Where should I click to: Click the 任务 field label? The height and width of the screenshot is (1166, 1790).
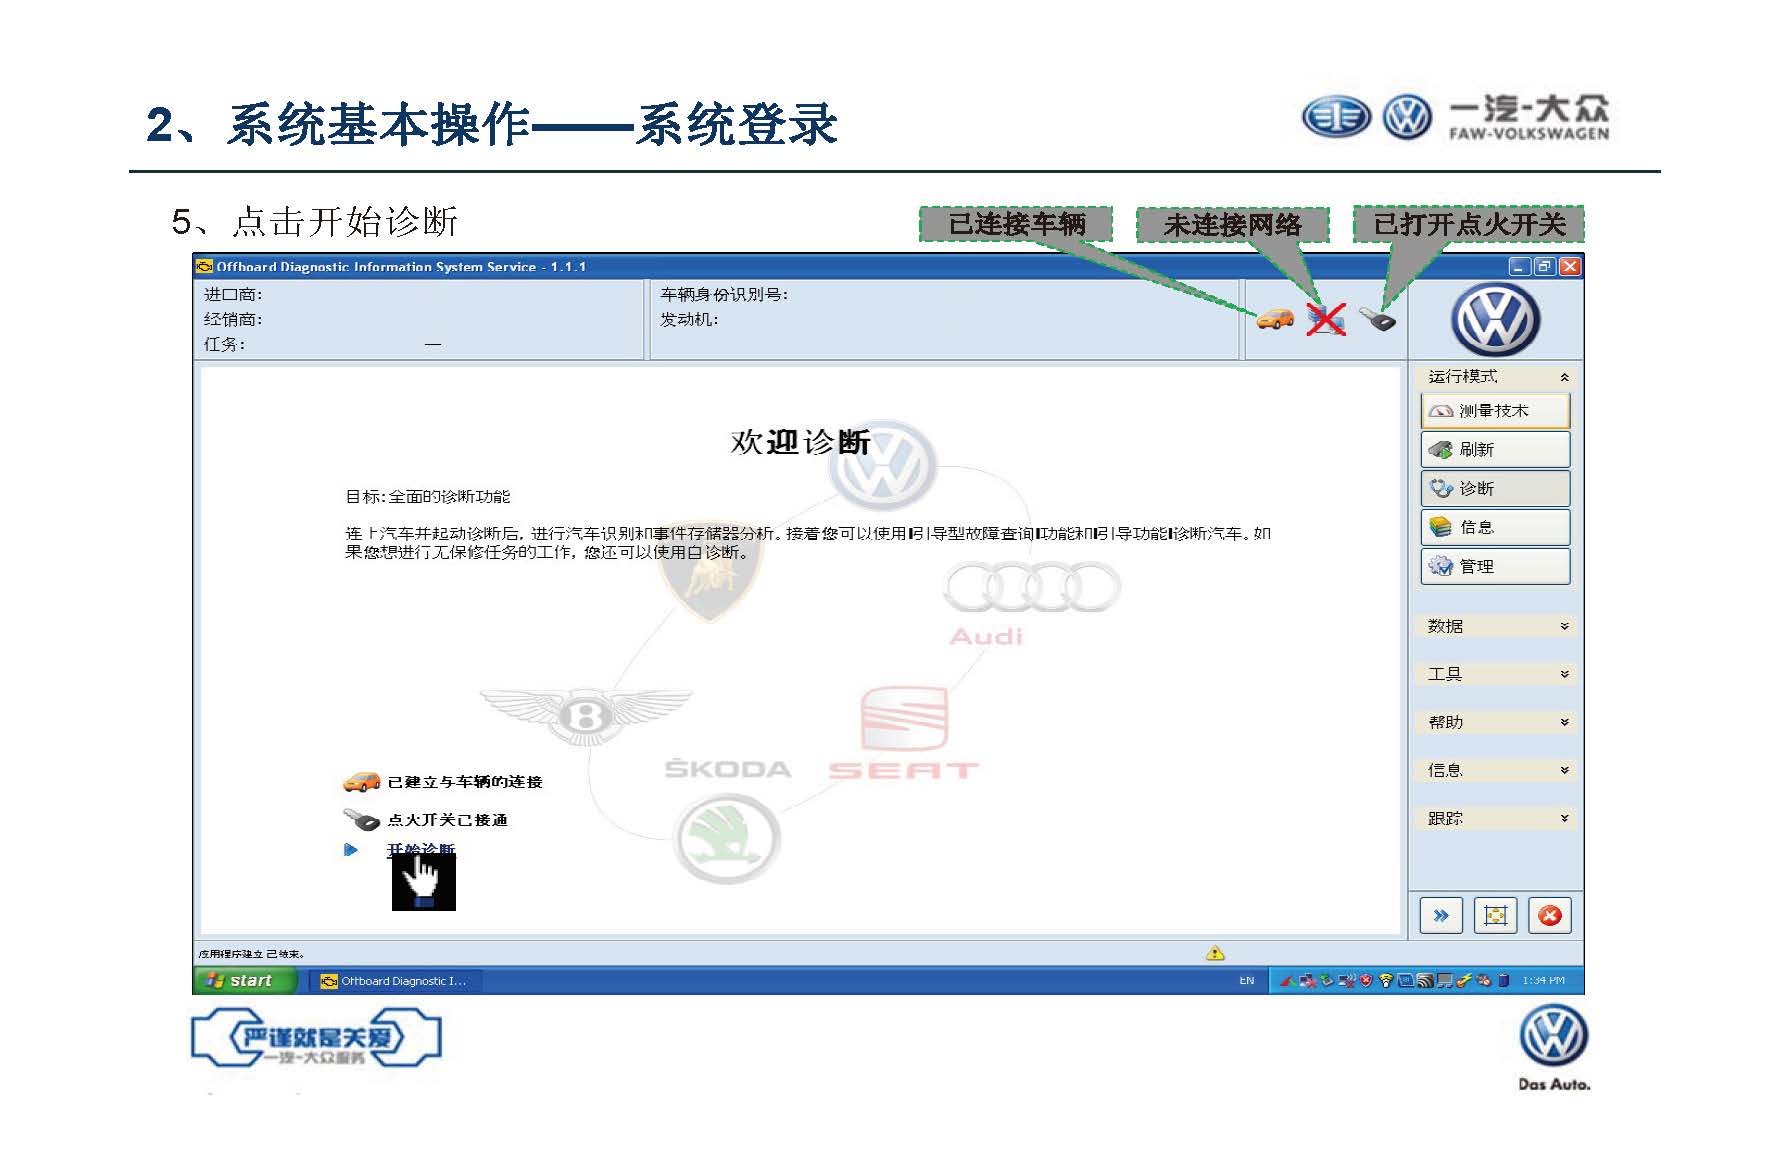pos(225,344)
